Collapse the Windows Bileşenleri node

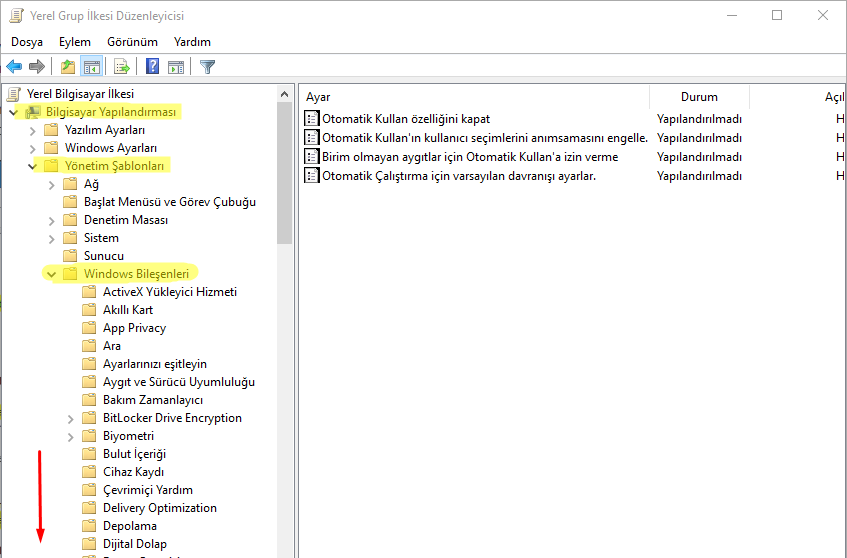coord(51,274)
